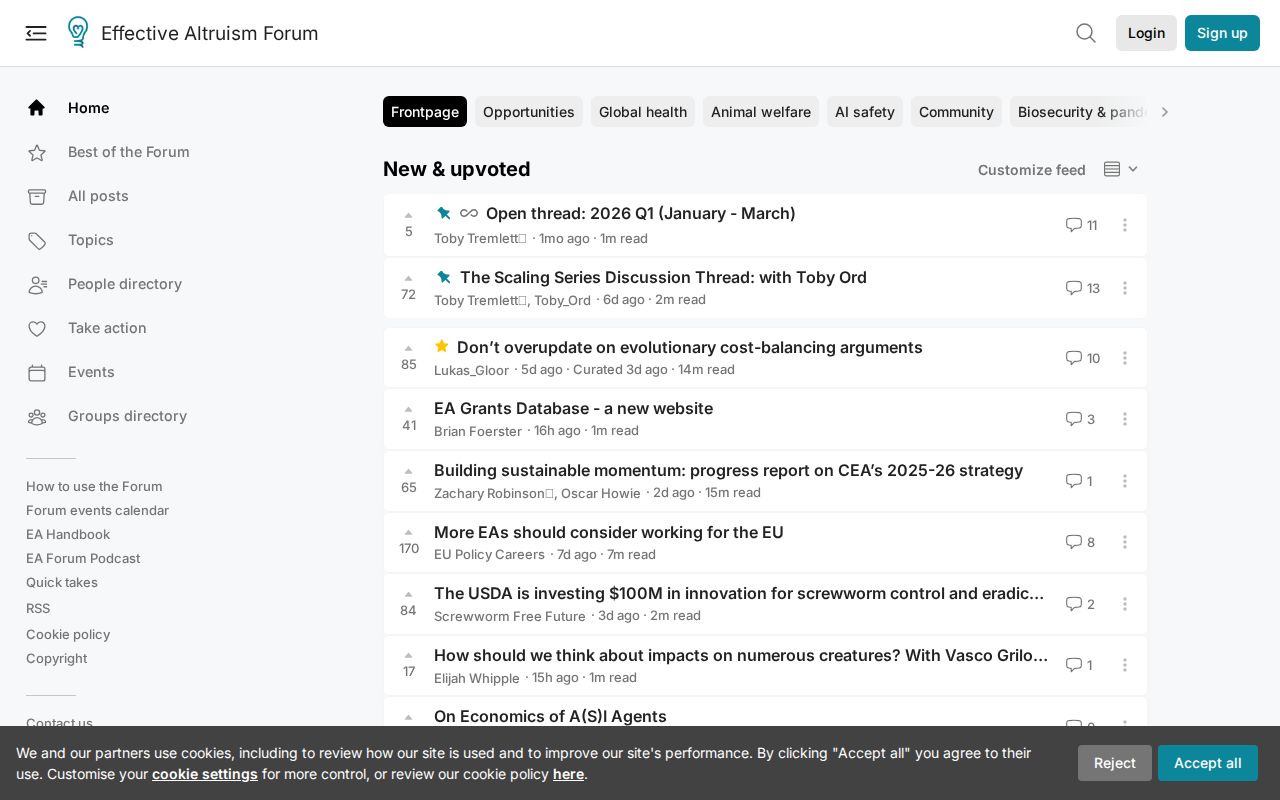The height and width of the screenshot is (800, 1280).
Task: Click the pushpin icon on the Open thread post
Action: click(x=443, y=213)
